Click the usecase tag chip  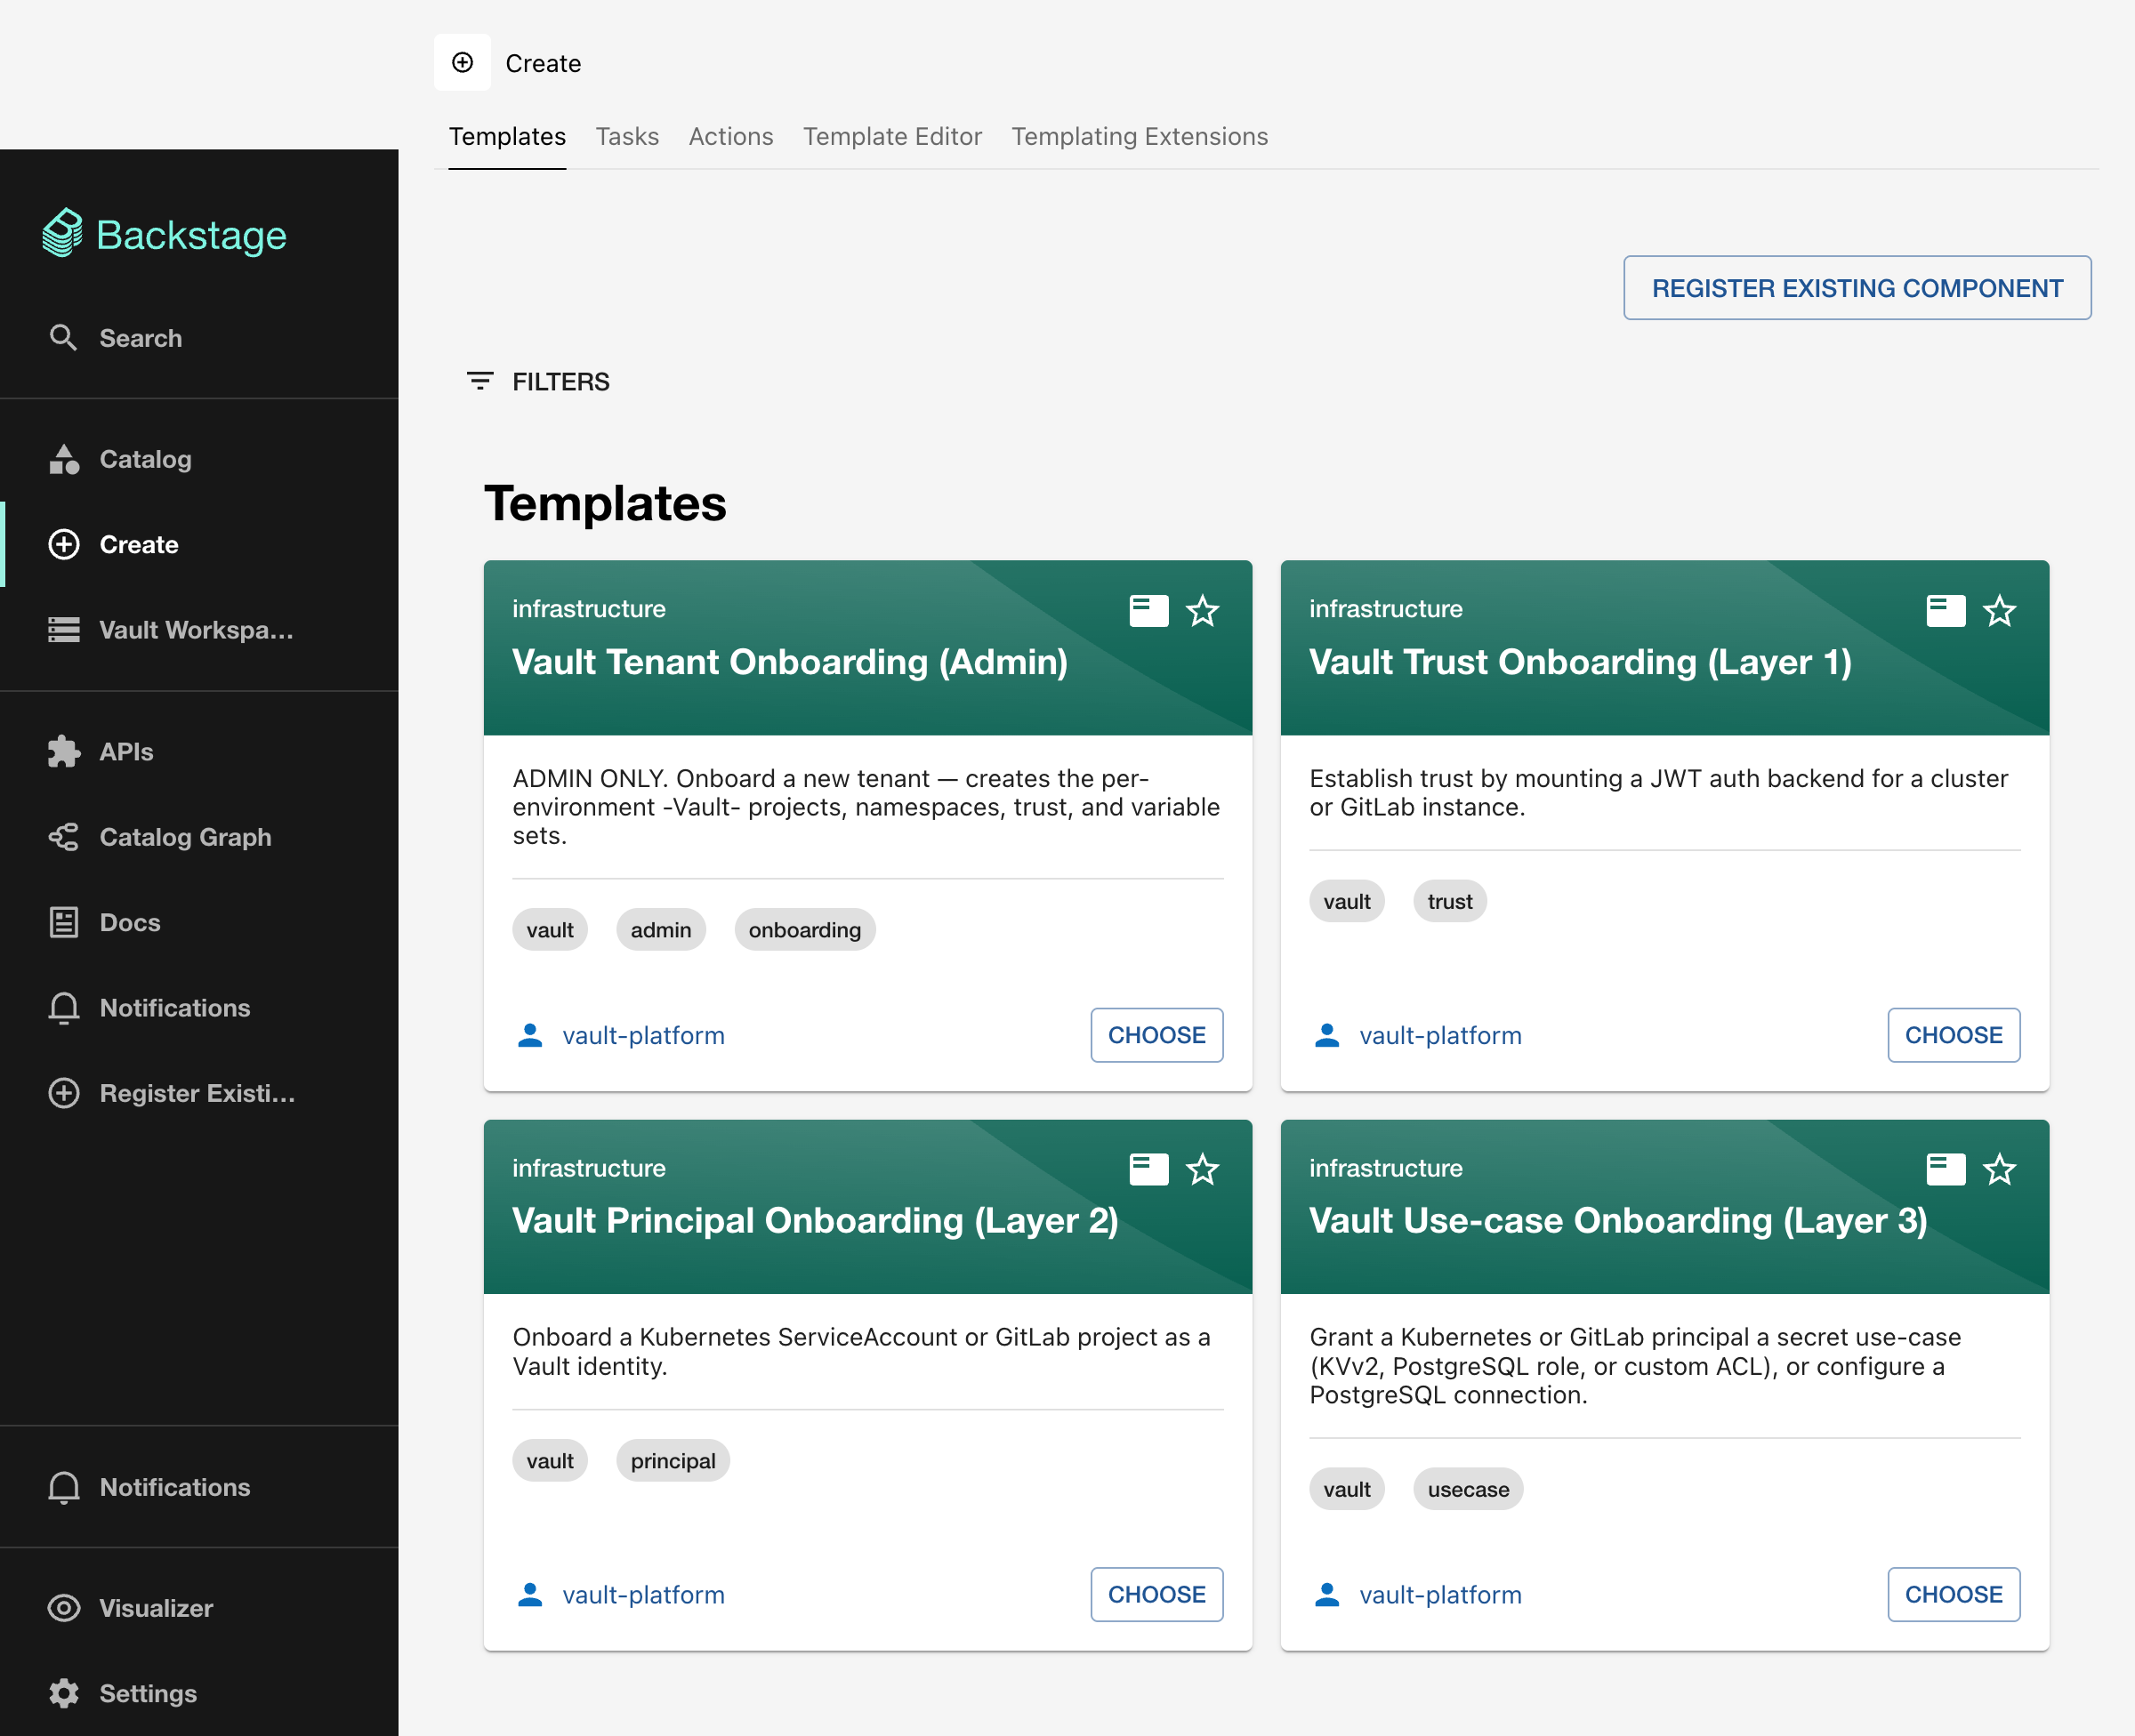click(1468, 1489)
